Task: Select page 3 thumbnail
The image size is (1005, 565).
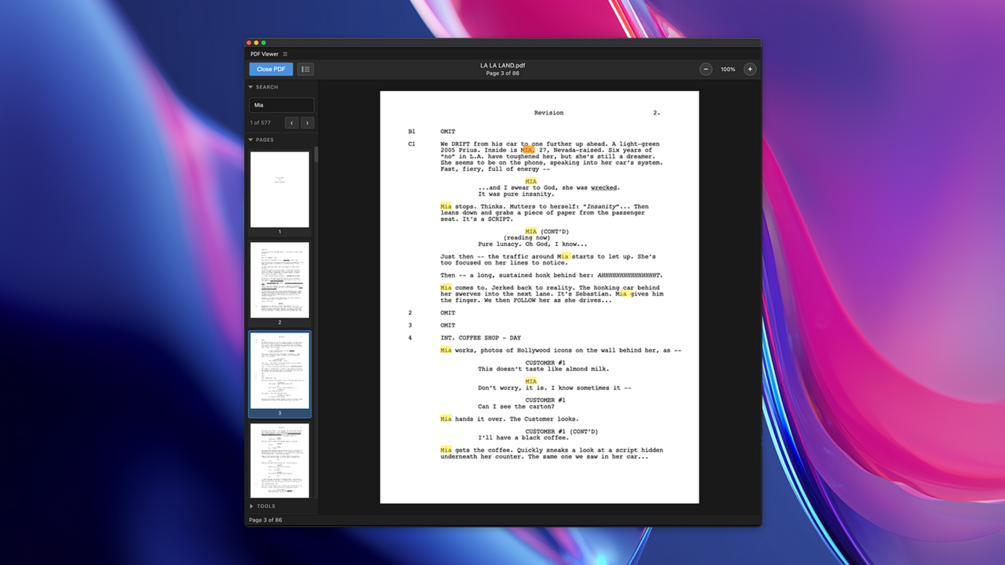Action: pos(279,370)
